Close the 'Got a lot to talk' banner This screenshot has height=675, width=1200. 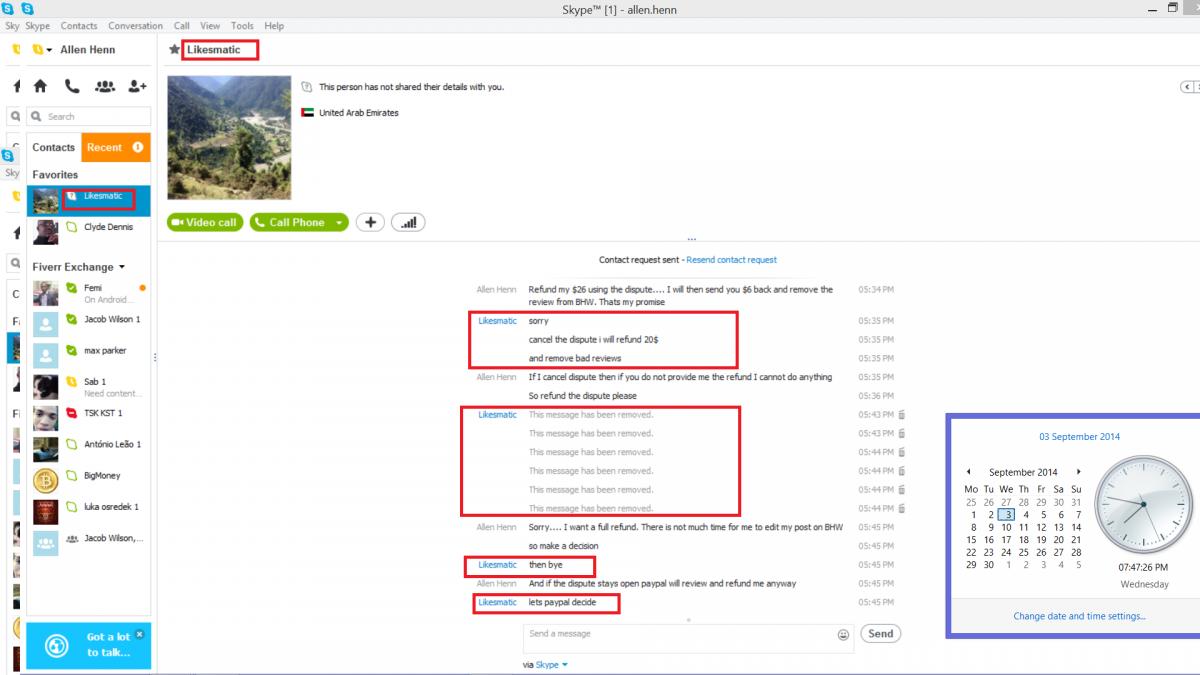(140, 634)
